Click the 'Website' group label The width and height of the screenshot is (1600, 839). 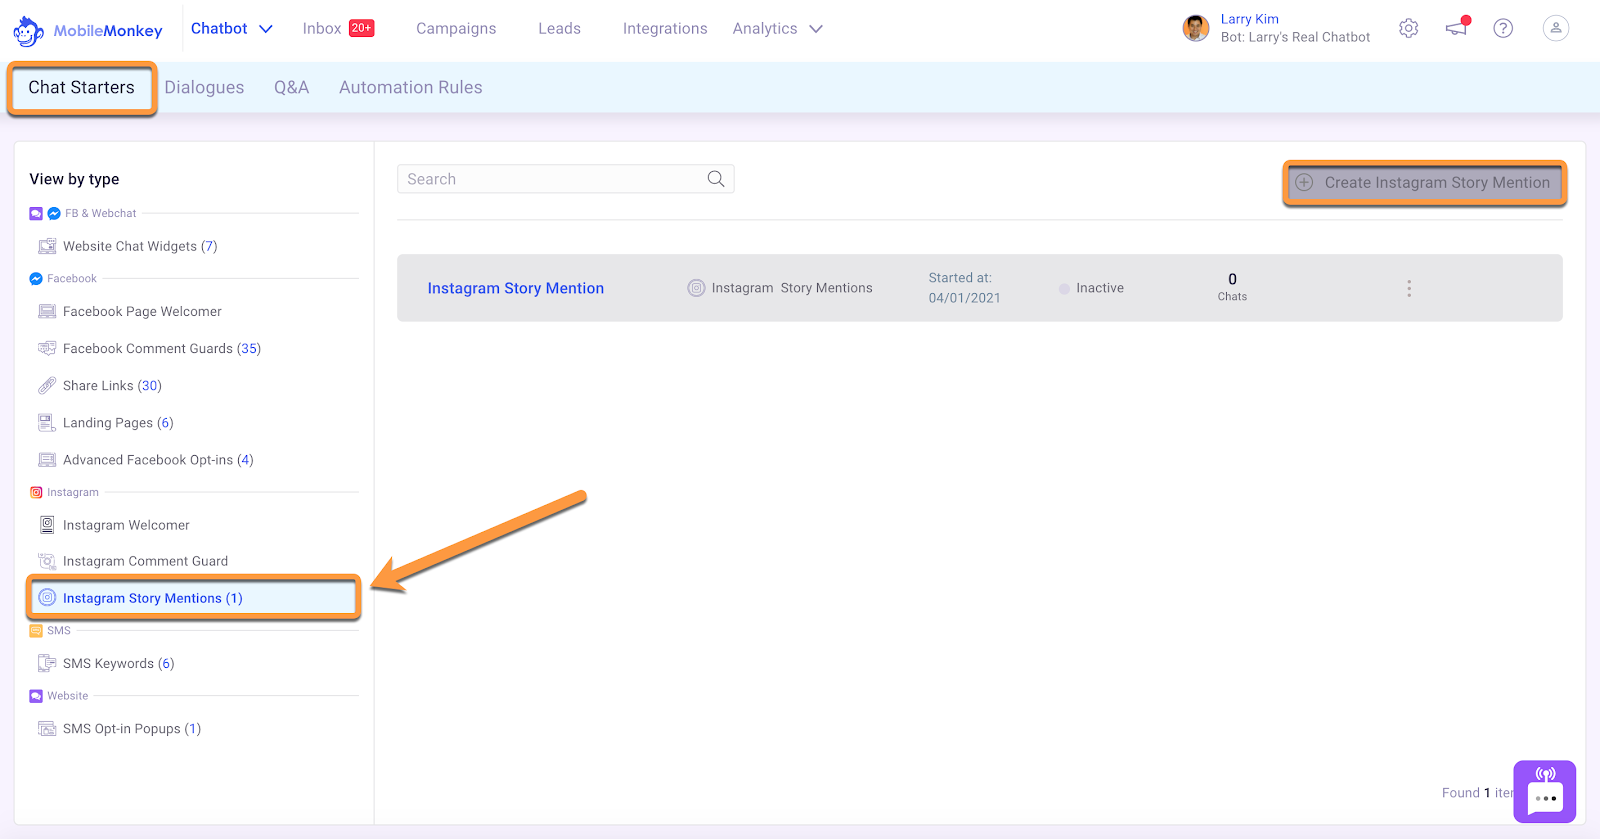coord(68,695)
